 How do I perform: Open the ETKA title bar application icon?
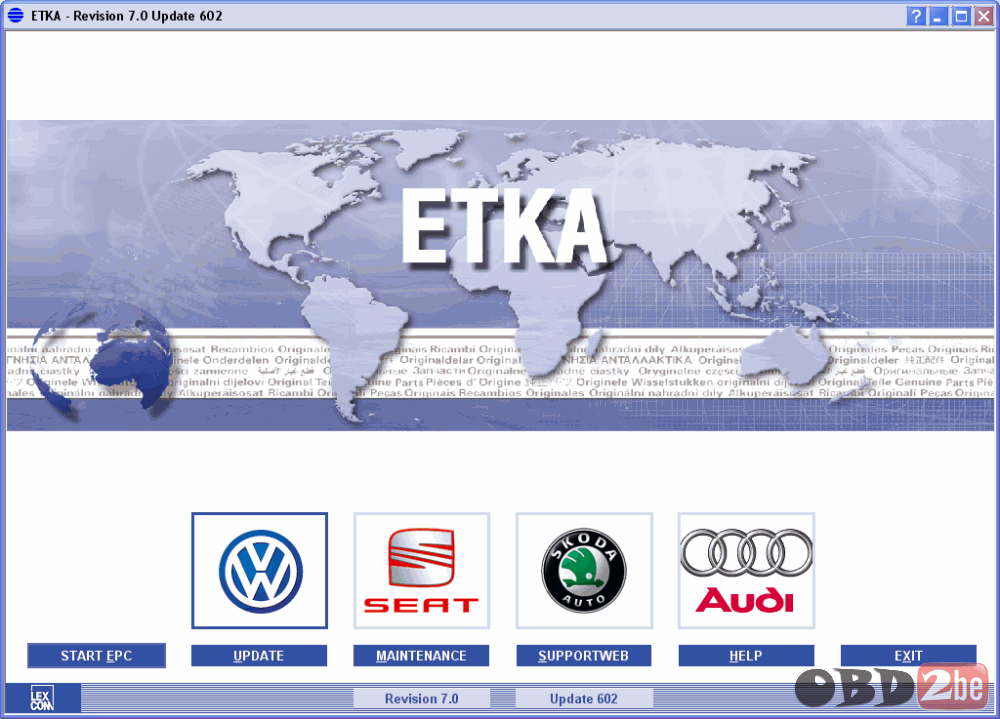point(16,15)
